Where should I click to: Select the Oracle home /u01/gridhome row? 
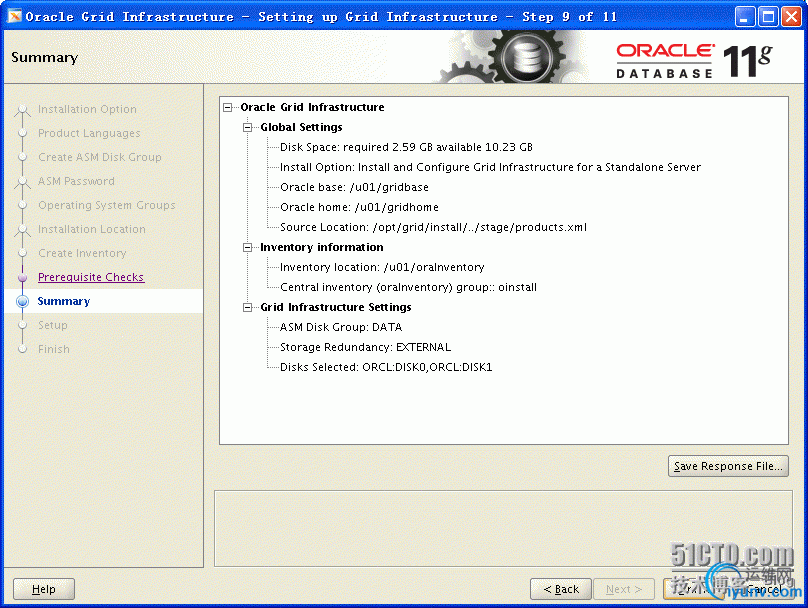point(359,208)
